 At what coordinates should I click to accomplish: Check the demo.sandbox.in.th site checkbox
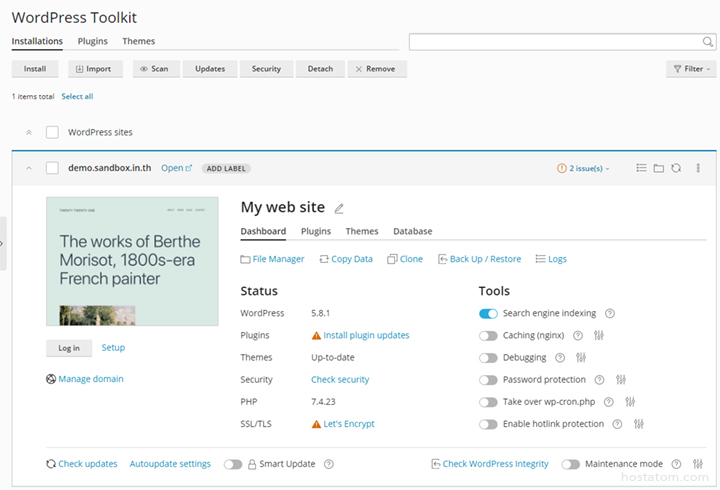pos(52,168)
